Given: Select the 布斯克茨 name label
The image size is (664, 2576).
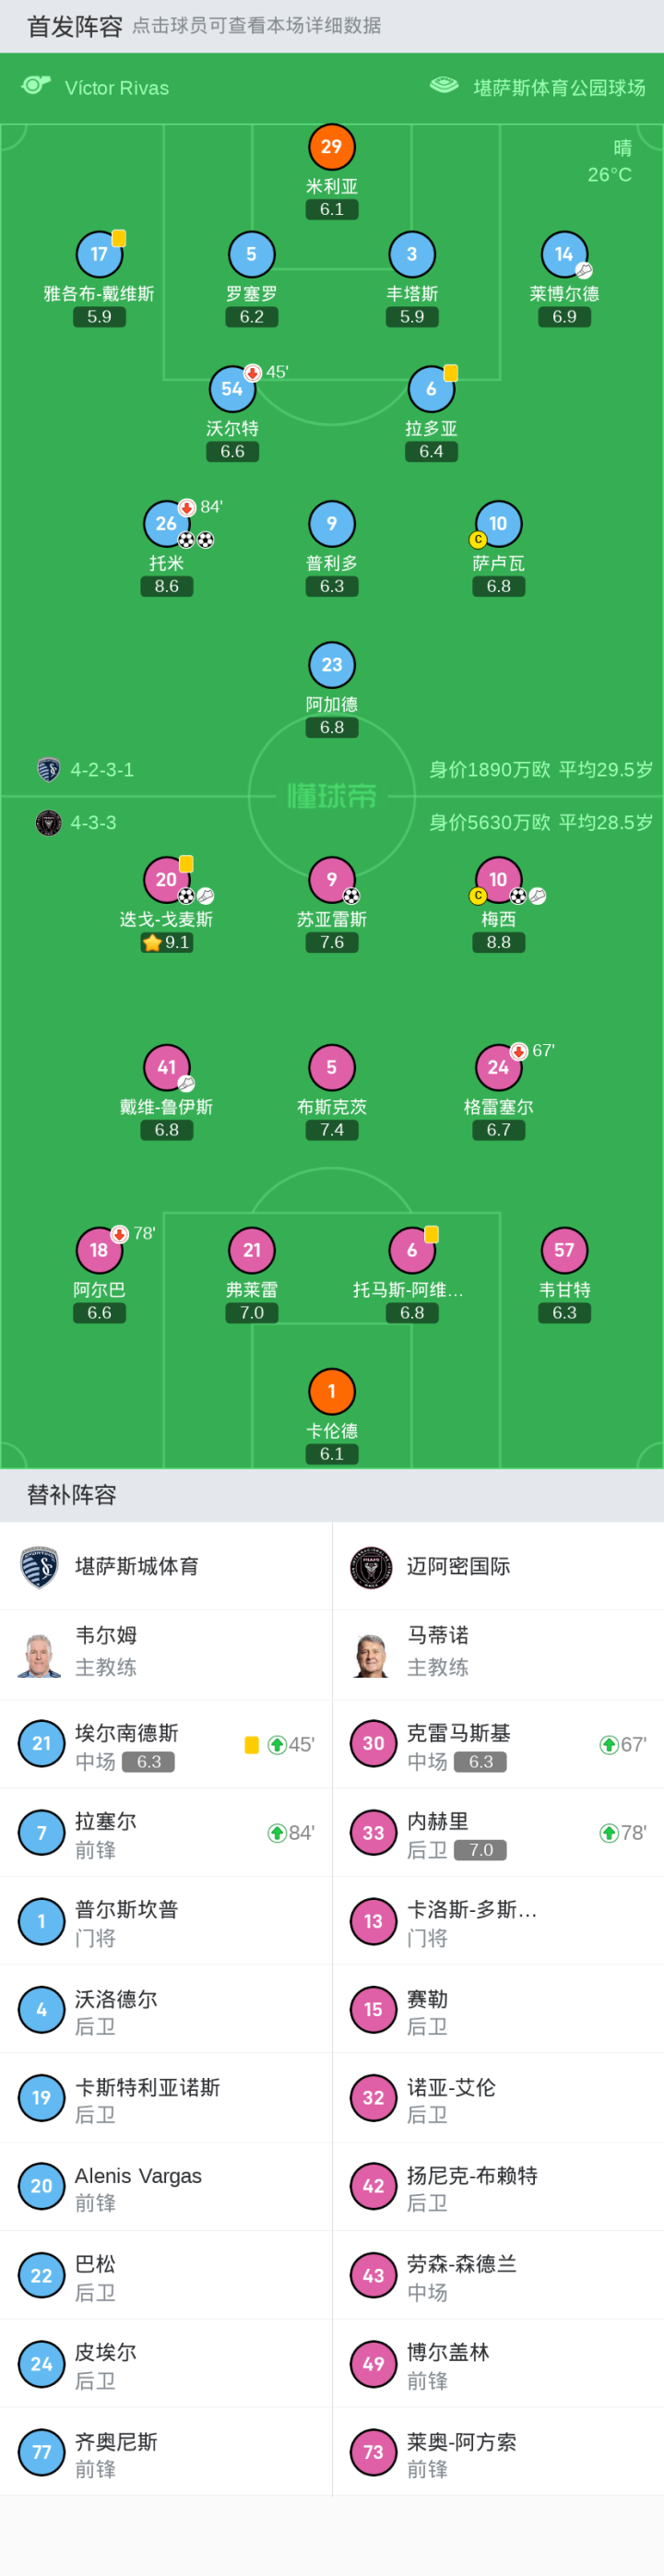Looking at the screenshot, I should [331, 1107].
